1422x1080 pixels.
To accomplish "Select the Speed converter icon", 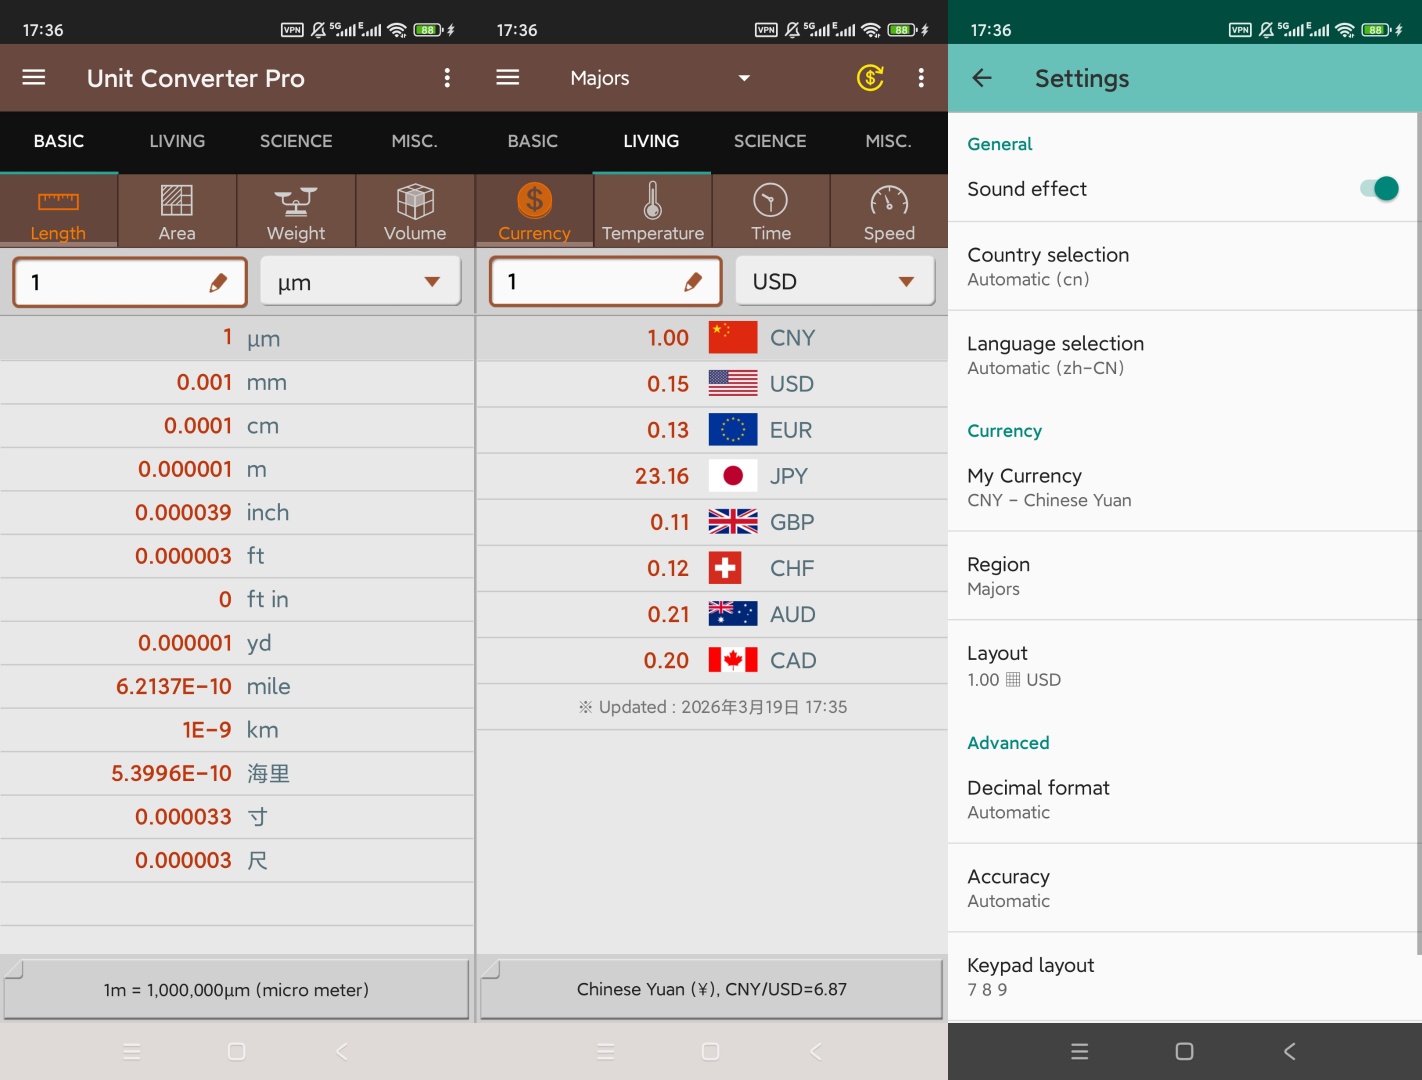I will 889,211.
